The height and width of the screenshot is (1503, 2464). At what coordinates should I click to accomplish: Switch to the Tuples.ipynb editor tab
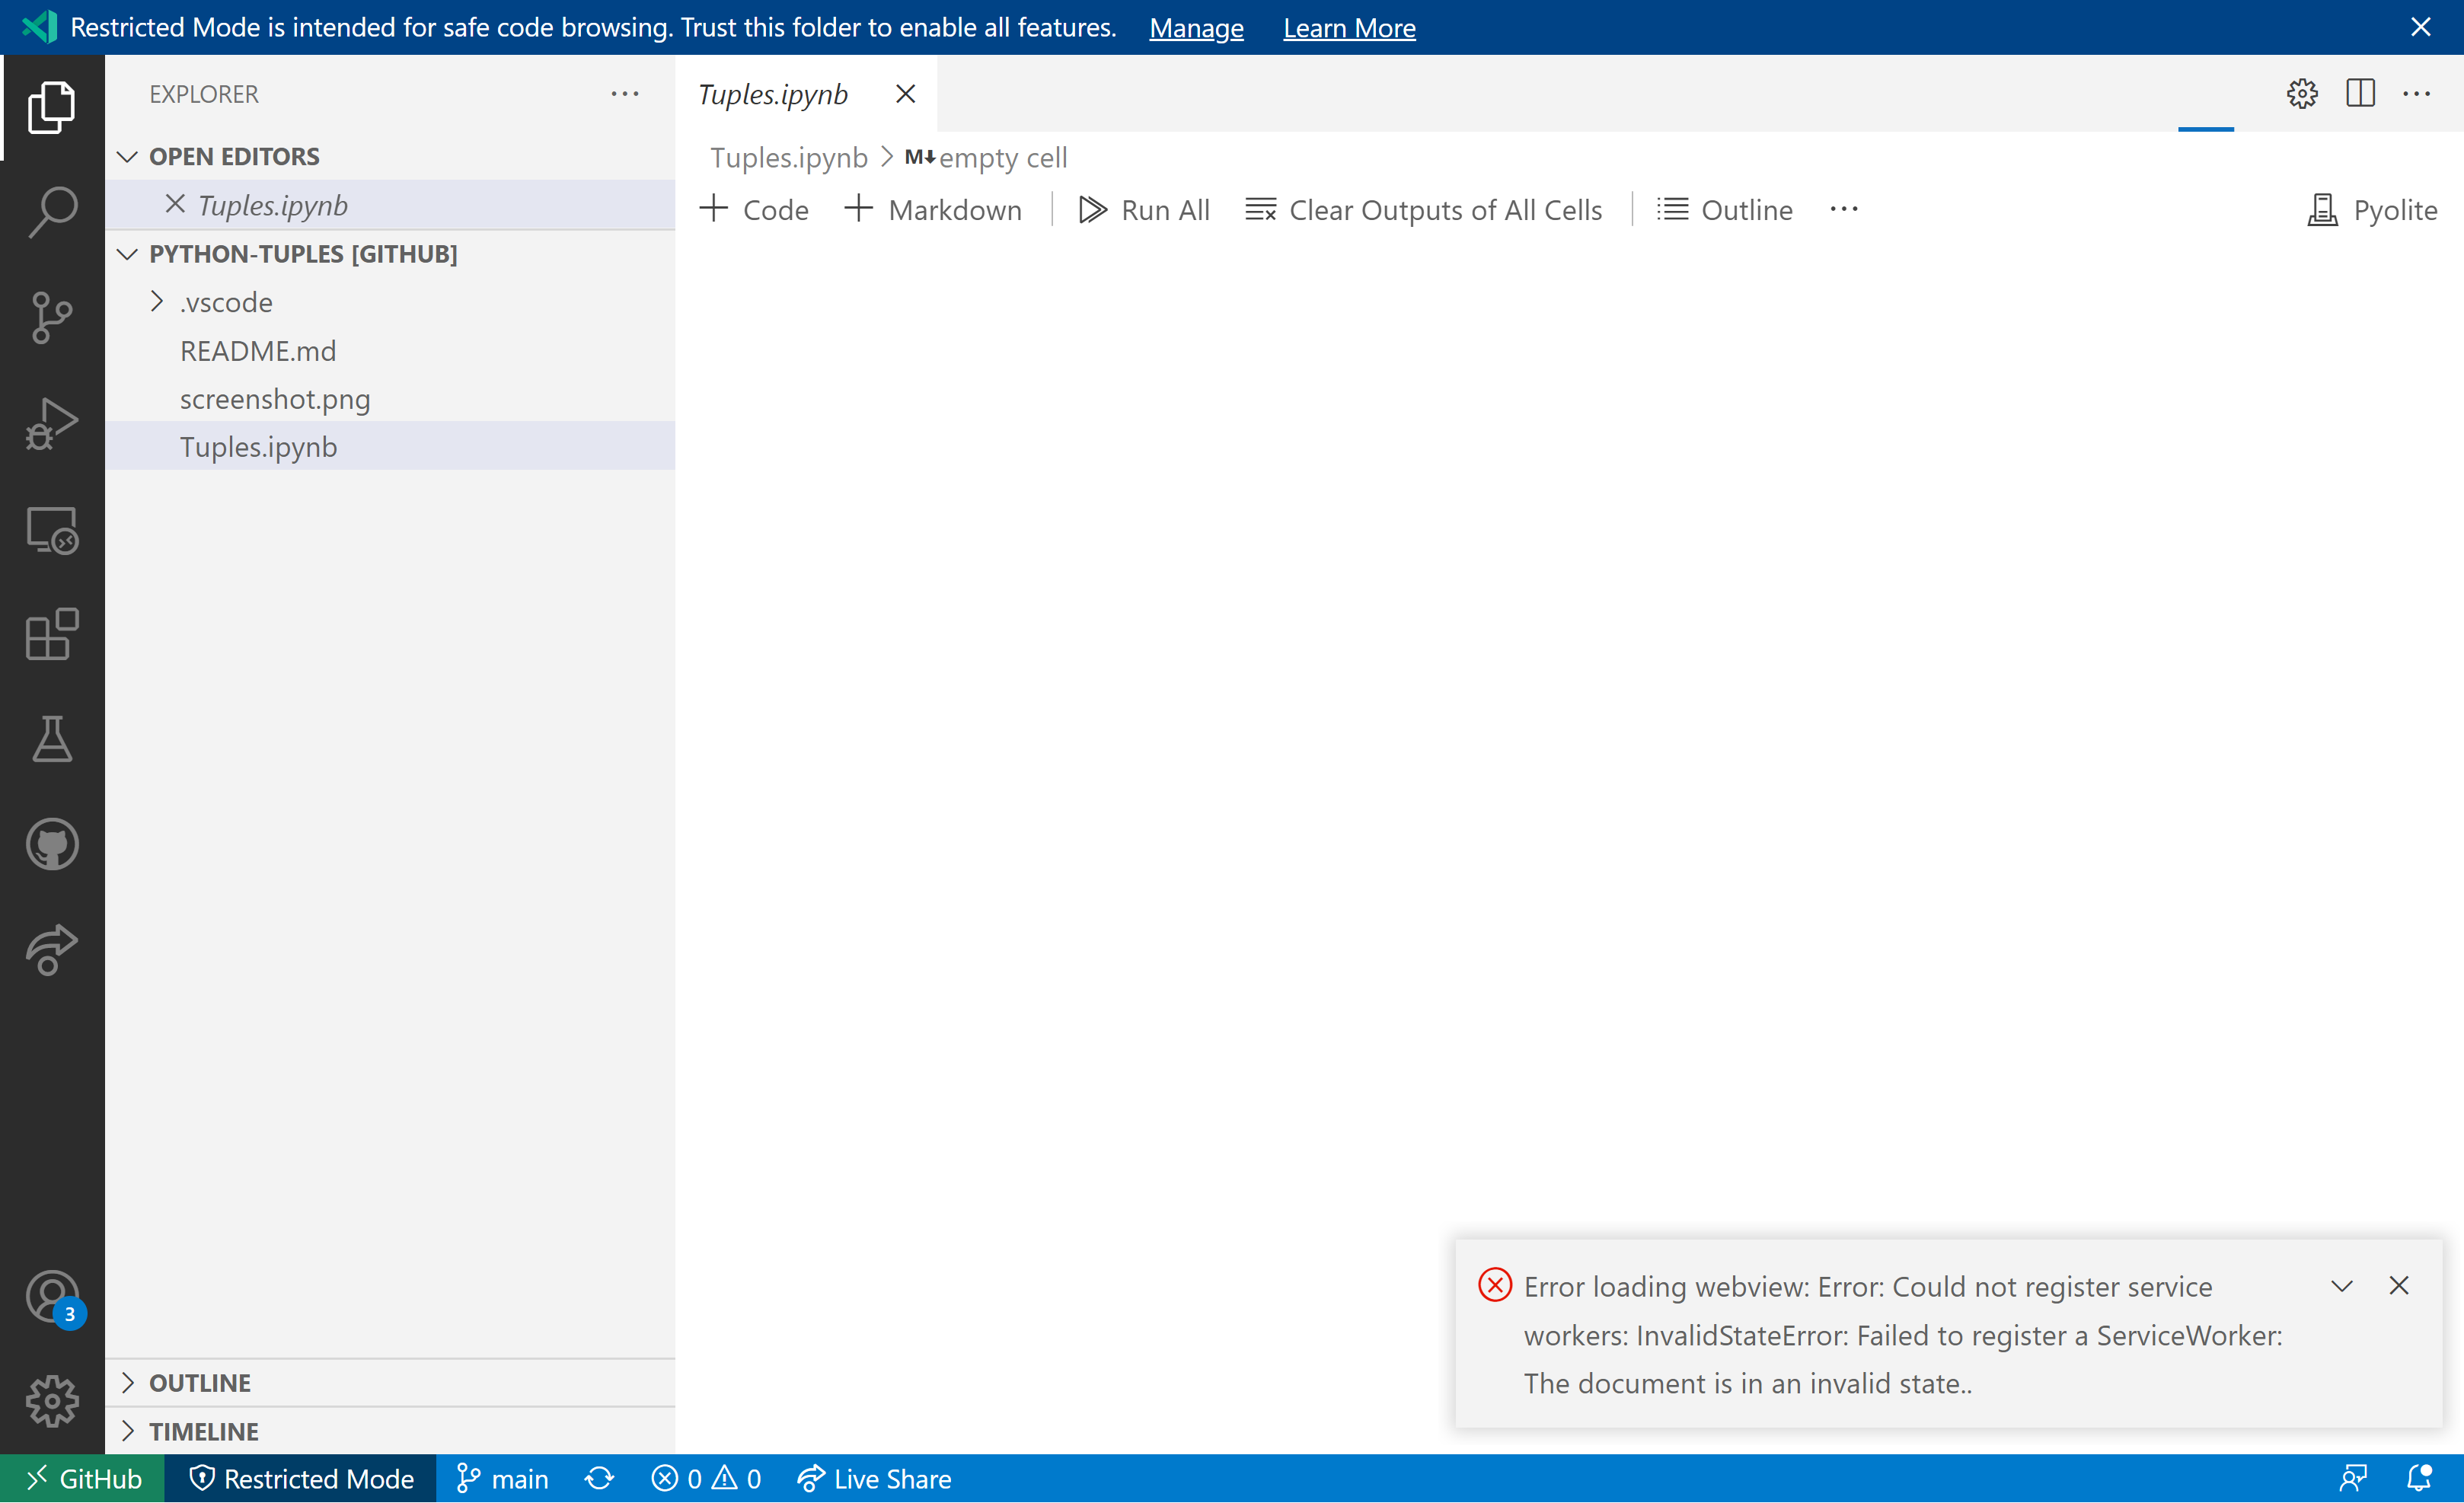coord(773,93)
